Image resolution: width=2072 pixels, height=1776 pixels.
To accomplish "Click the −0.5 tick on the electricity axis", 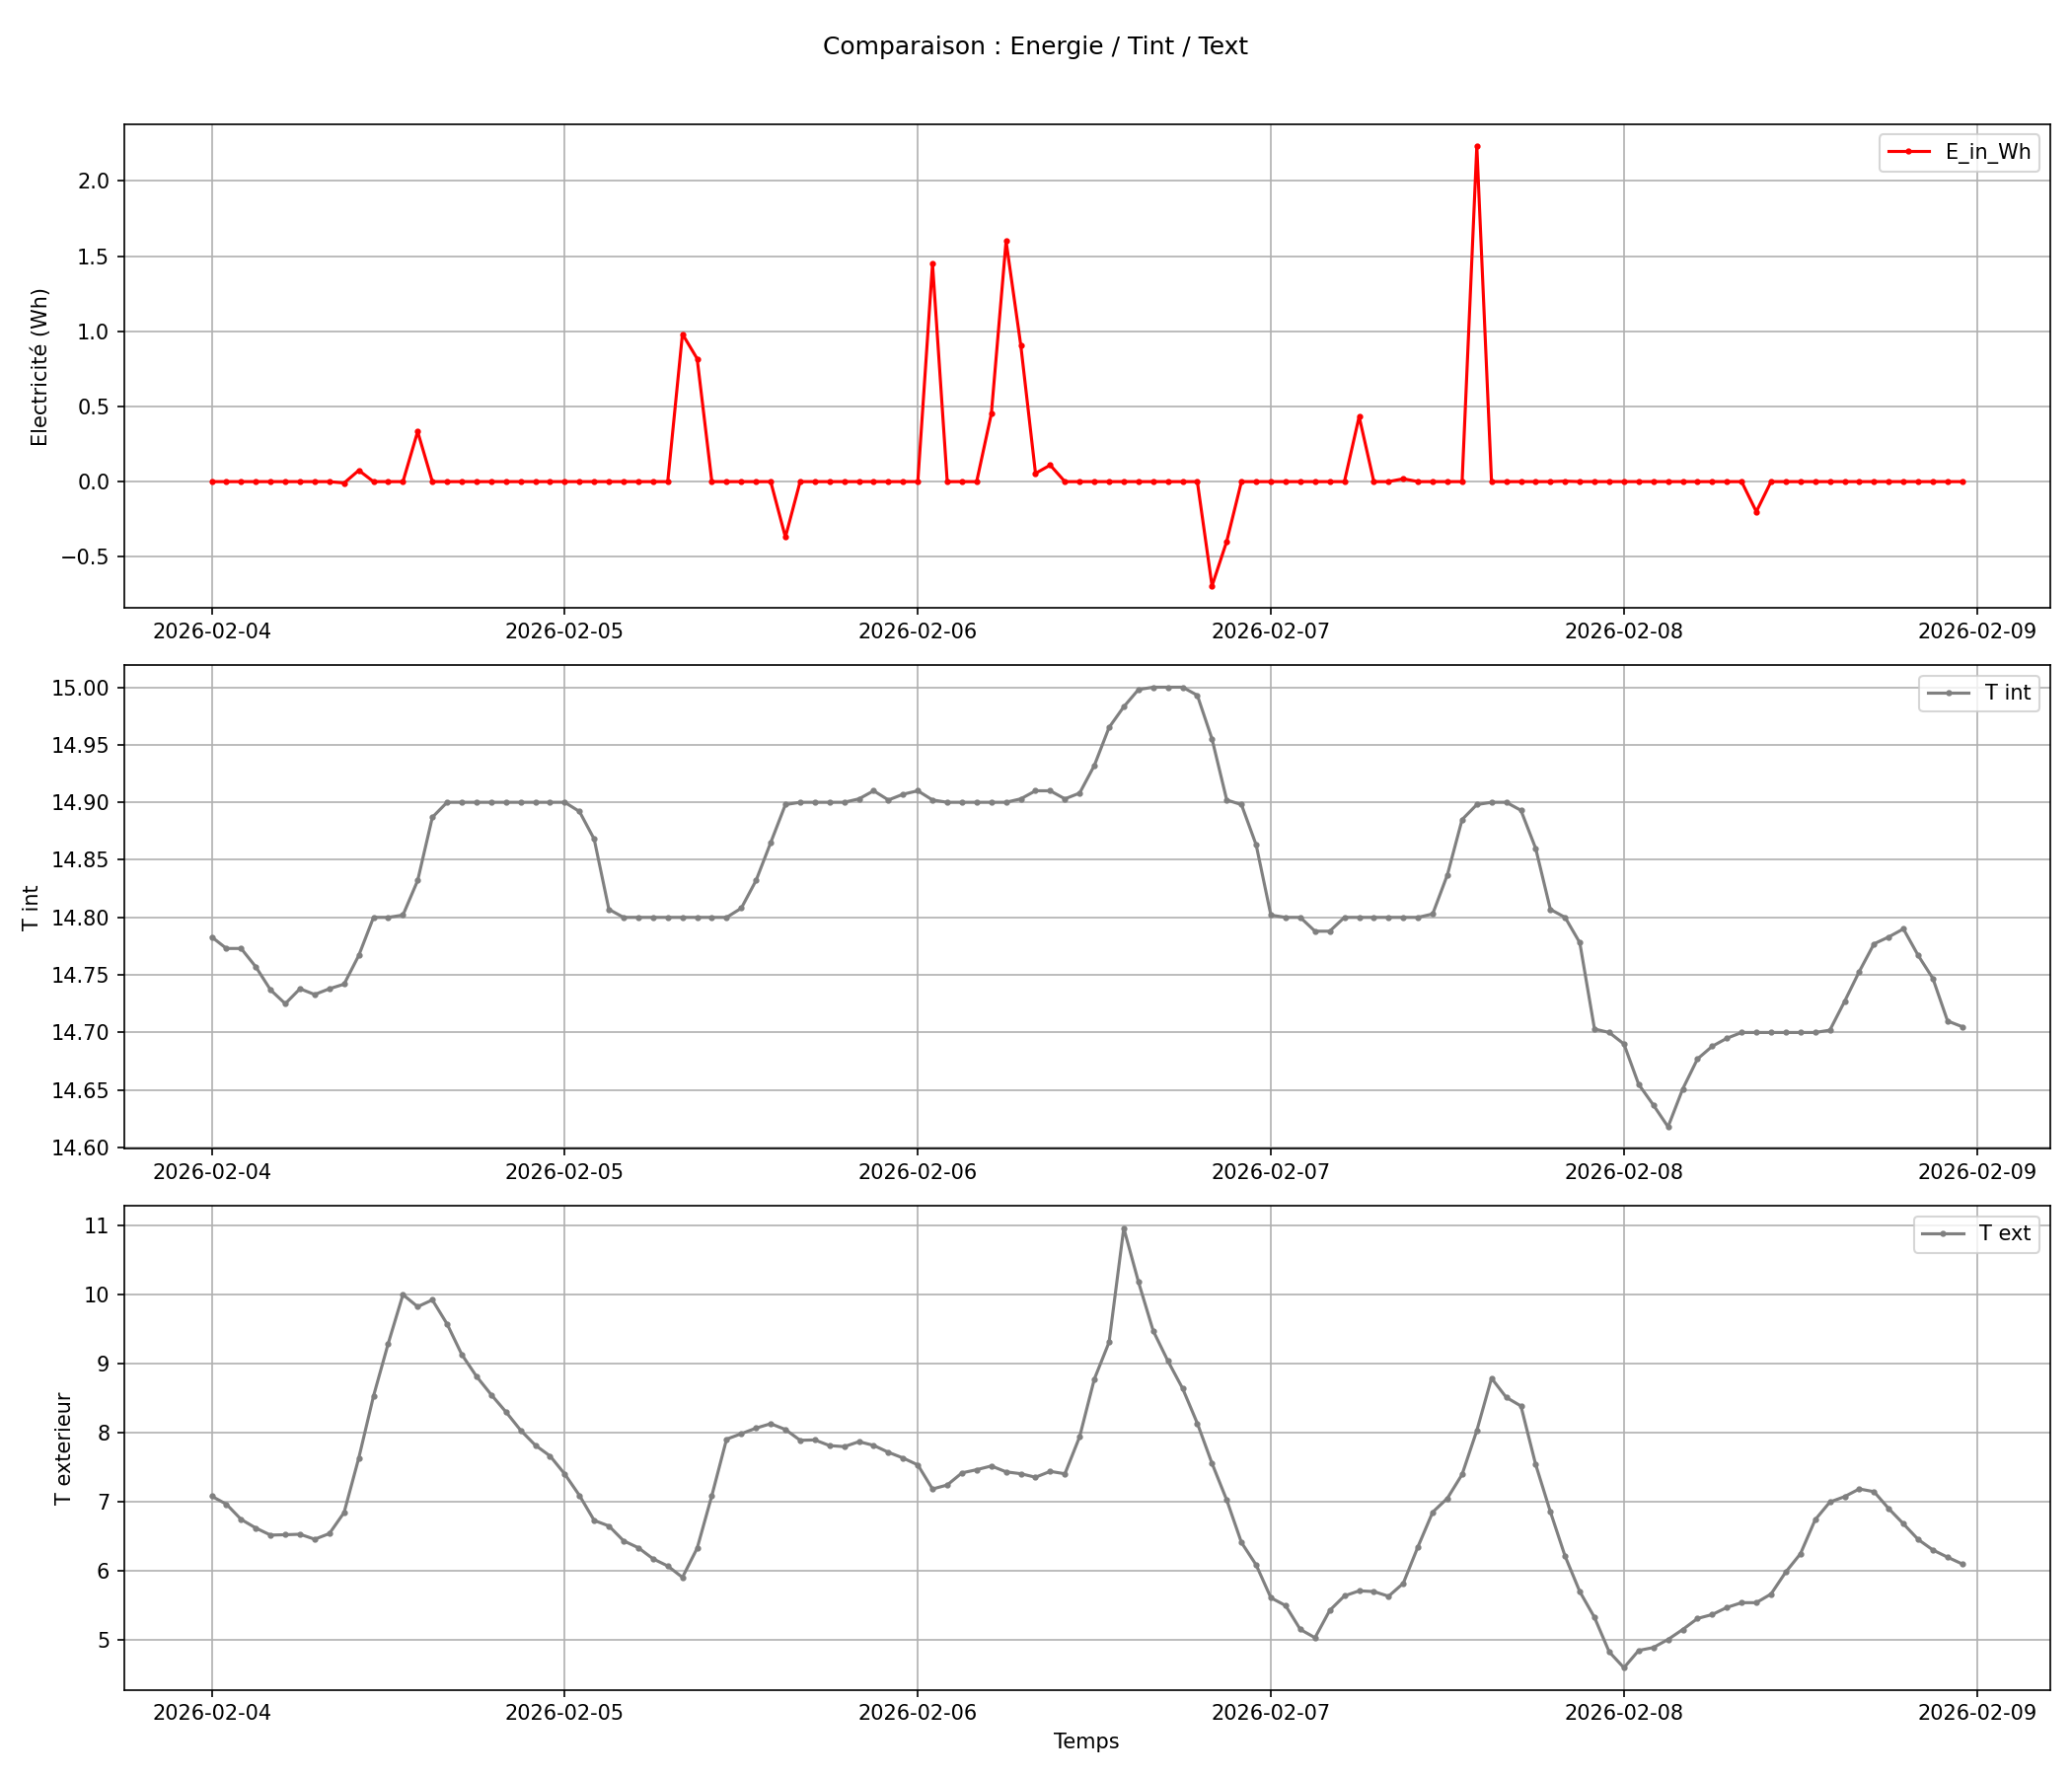I will click(86, 557).
